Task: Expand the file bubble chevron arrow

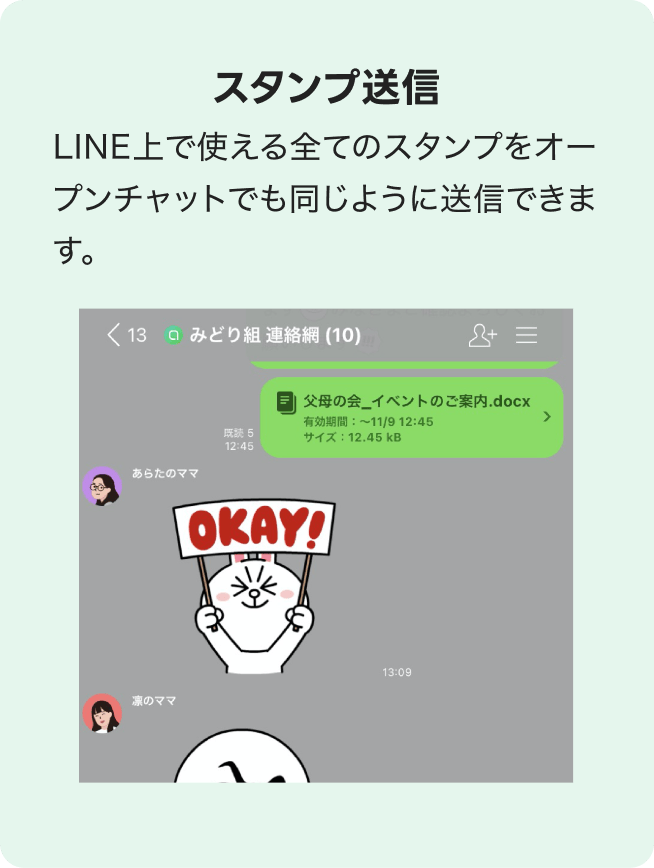Action: click(x=547, y=416)
